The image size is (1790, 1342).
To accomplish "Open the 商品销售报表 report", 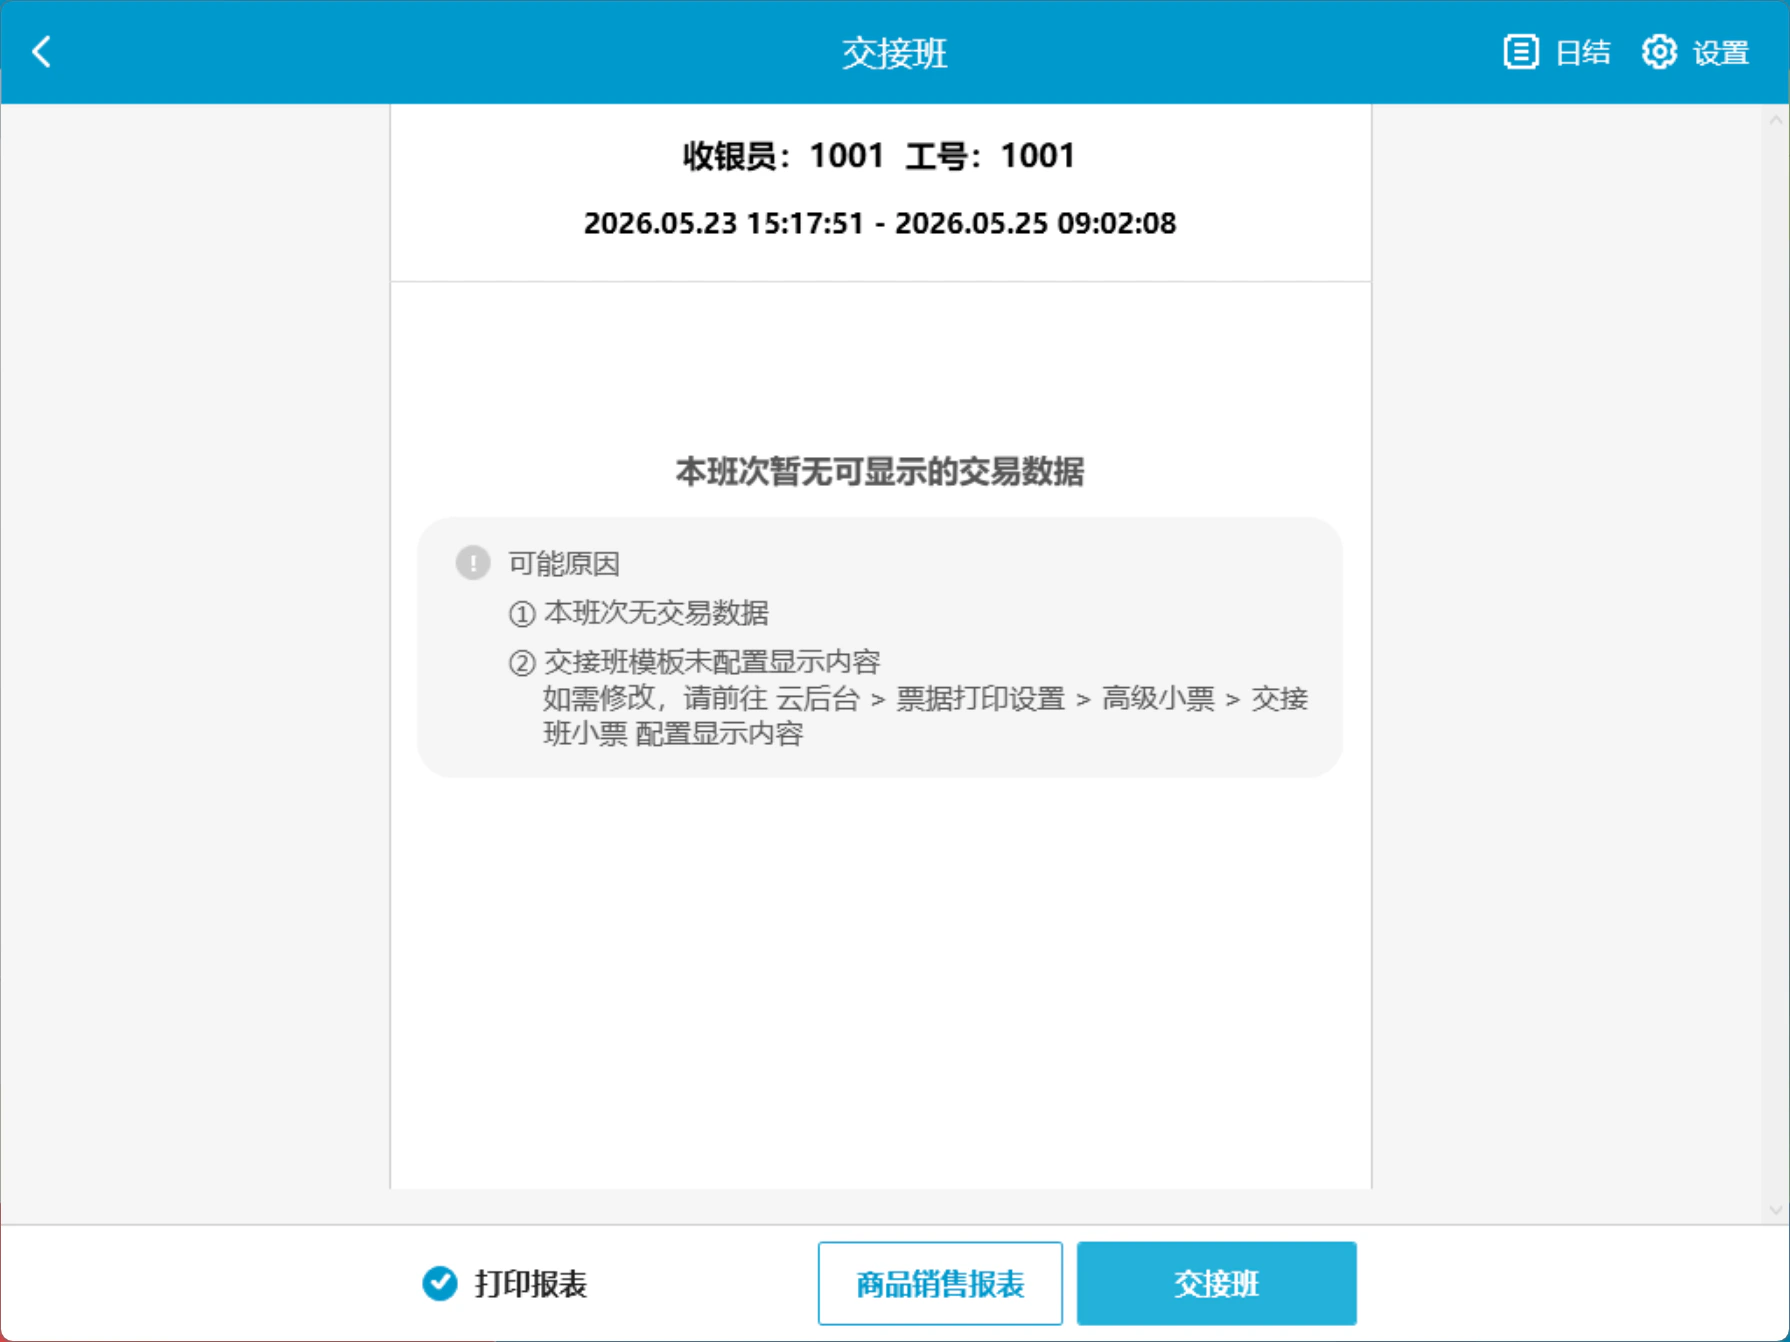I will 940,1283.
